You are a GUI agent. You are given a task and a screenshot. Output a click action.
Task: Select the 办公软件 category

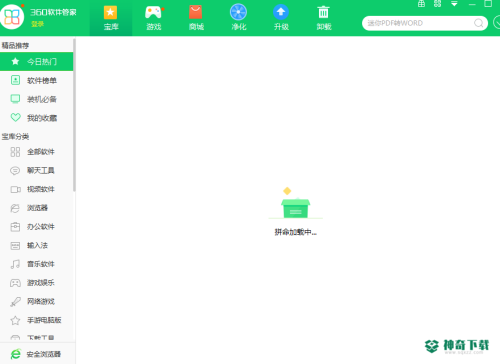point(36,227)
